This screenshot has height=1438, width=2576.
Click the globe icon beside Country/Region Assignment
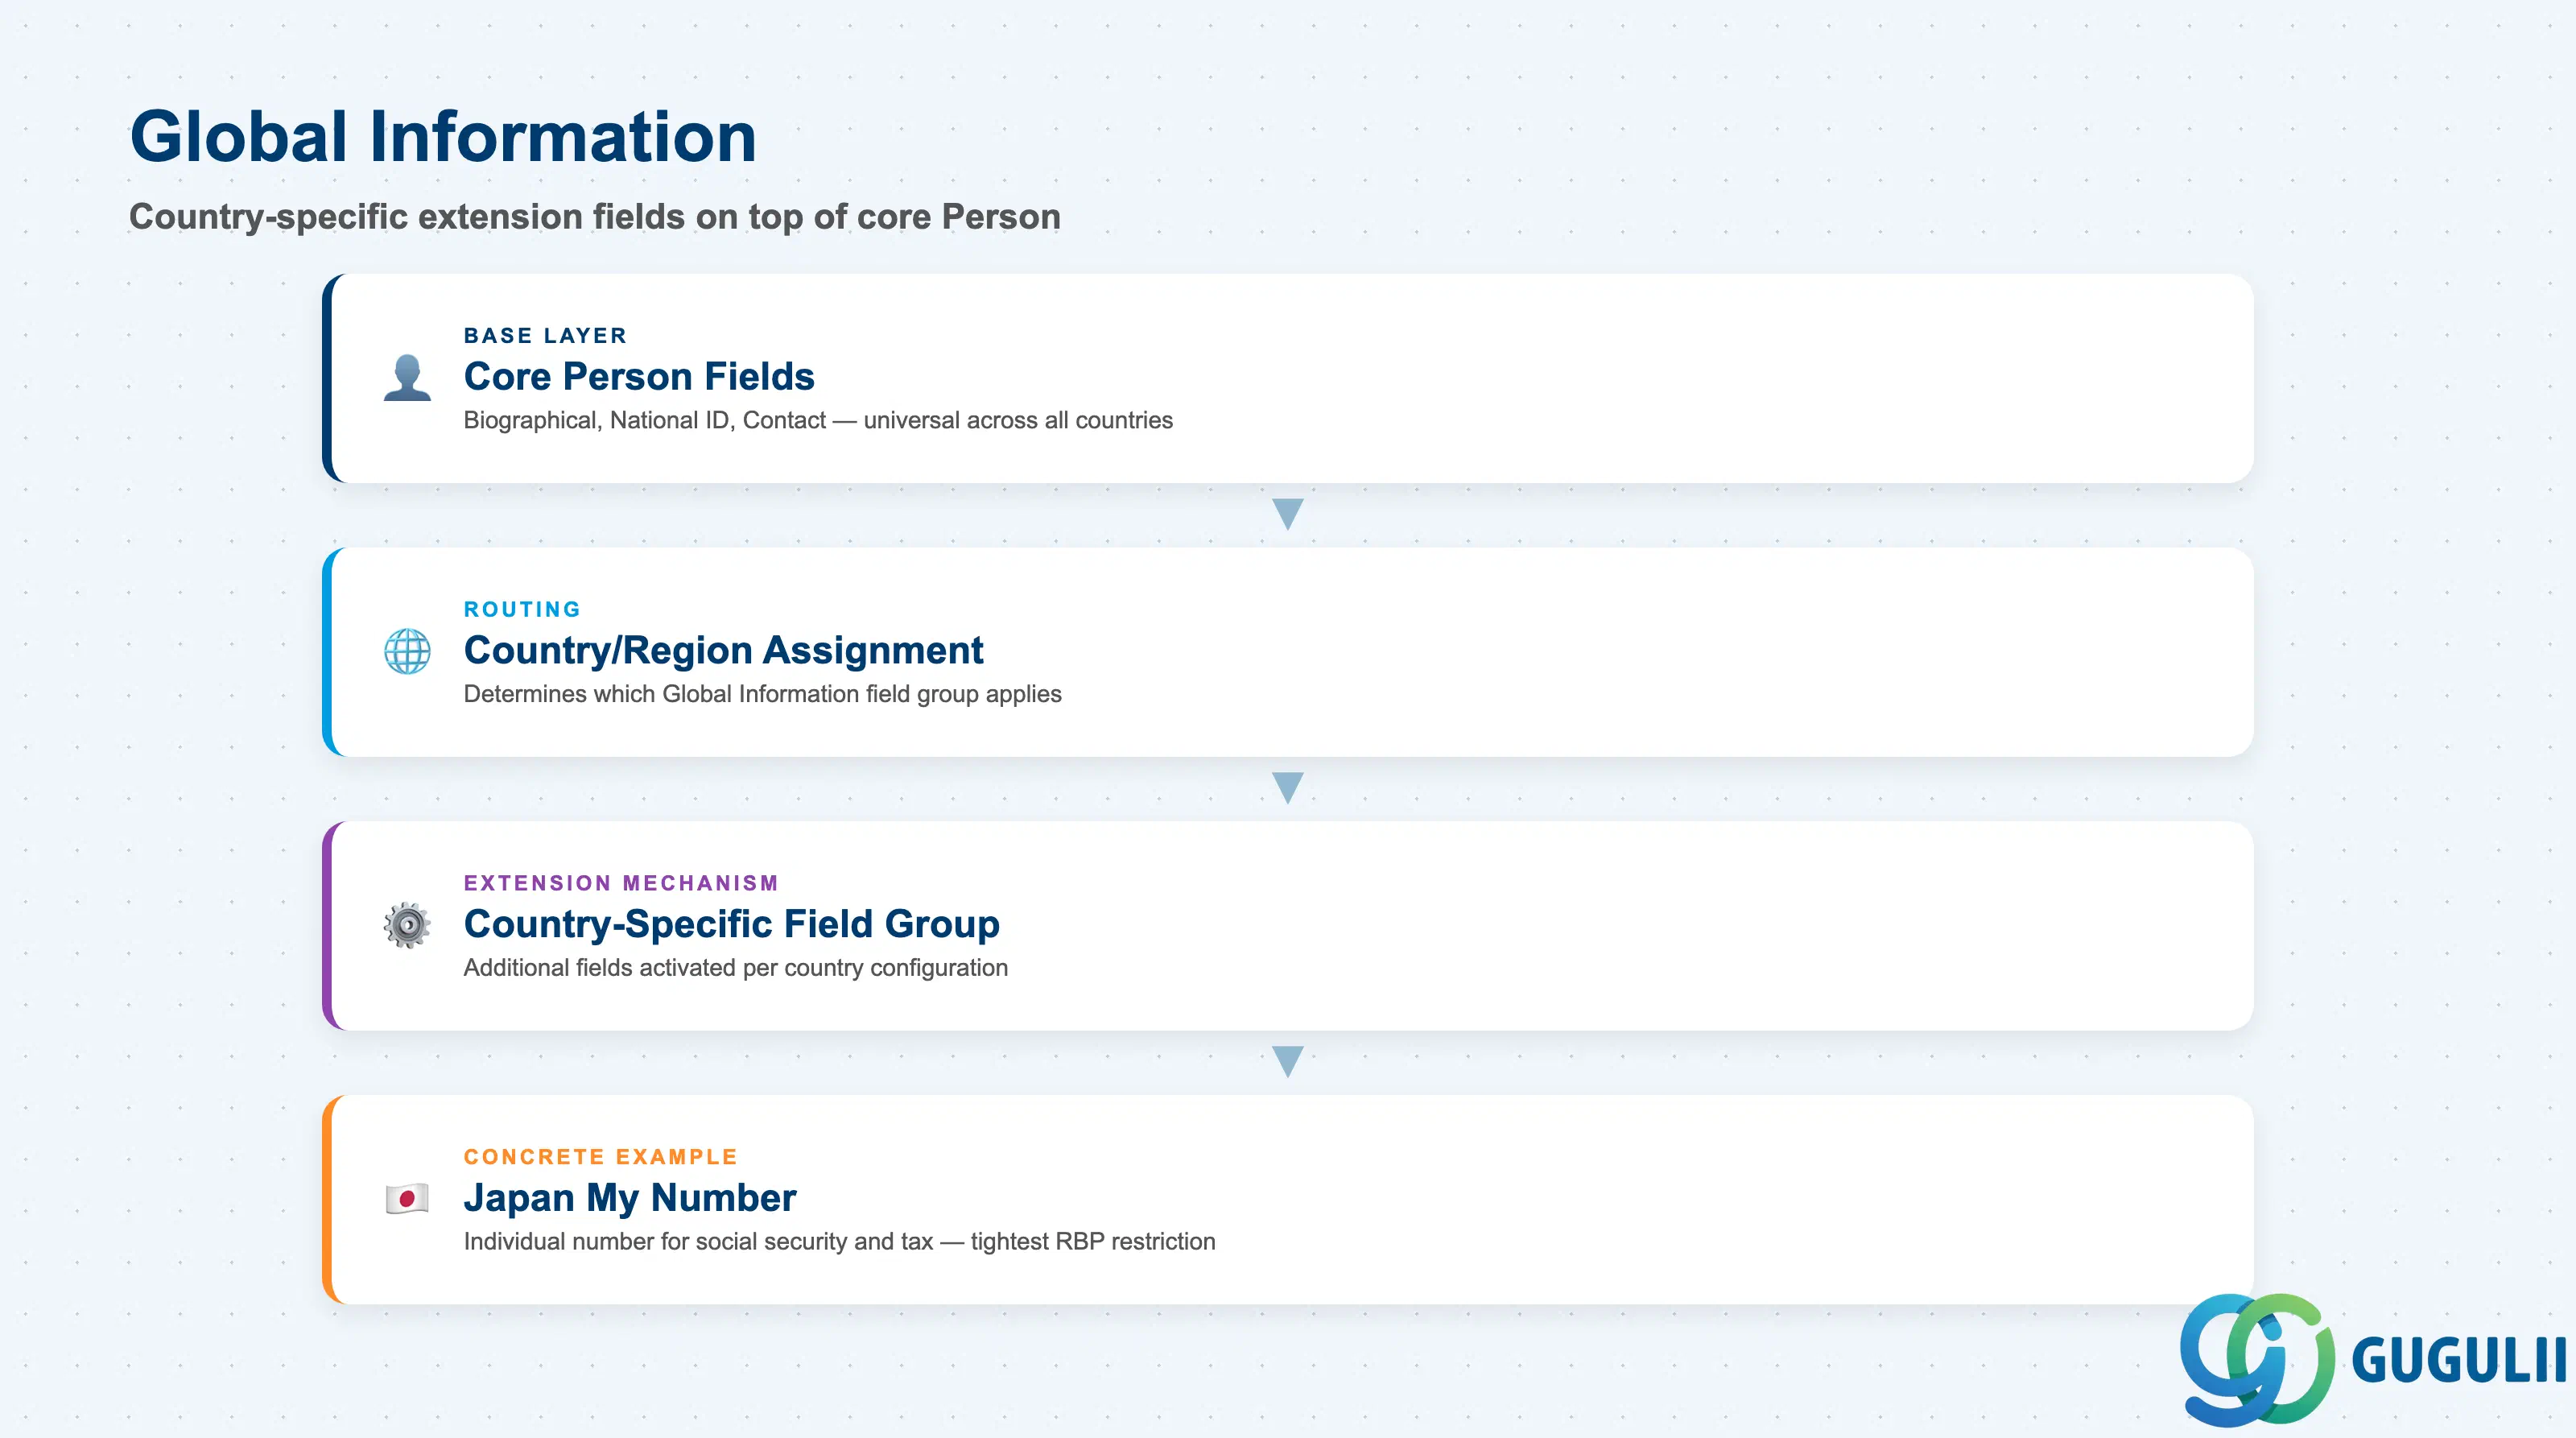coord(407,651)
